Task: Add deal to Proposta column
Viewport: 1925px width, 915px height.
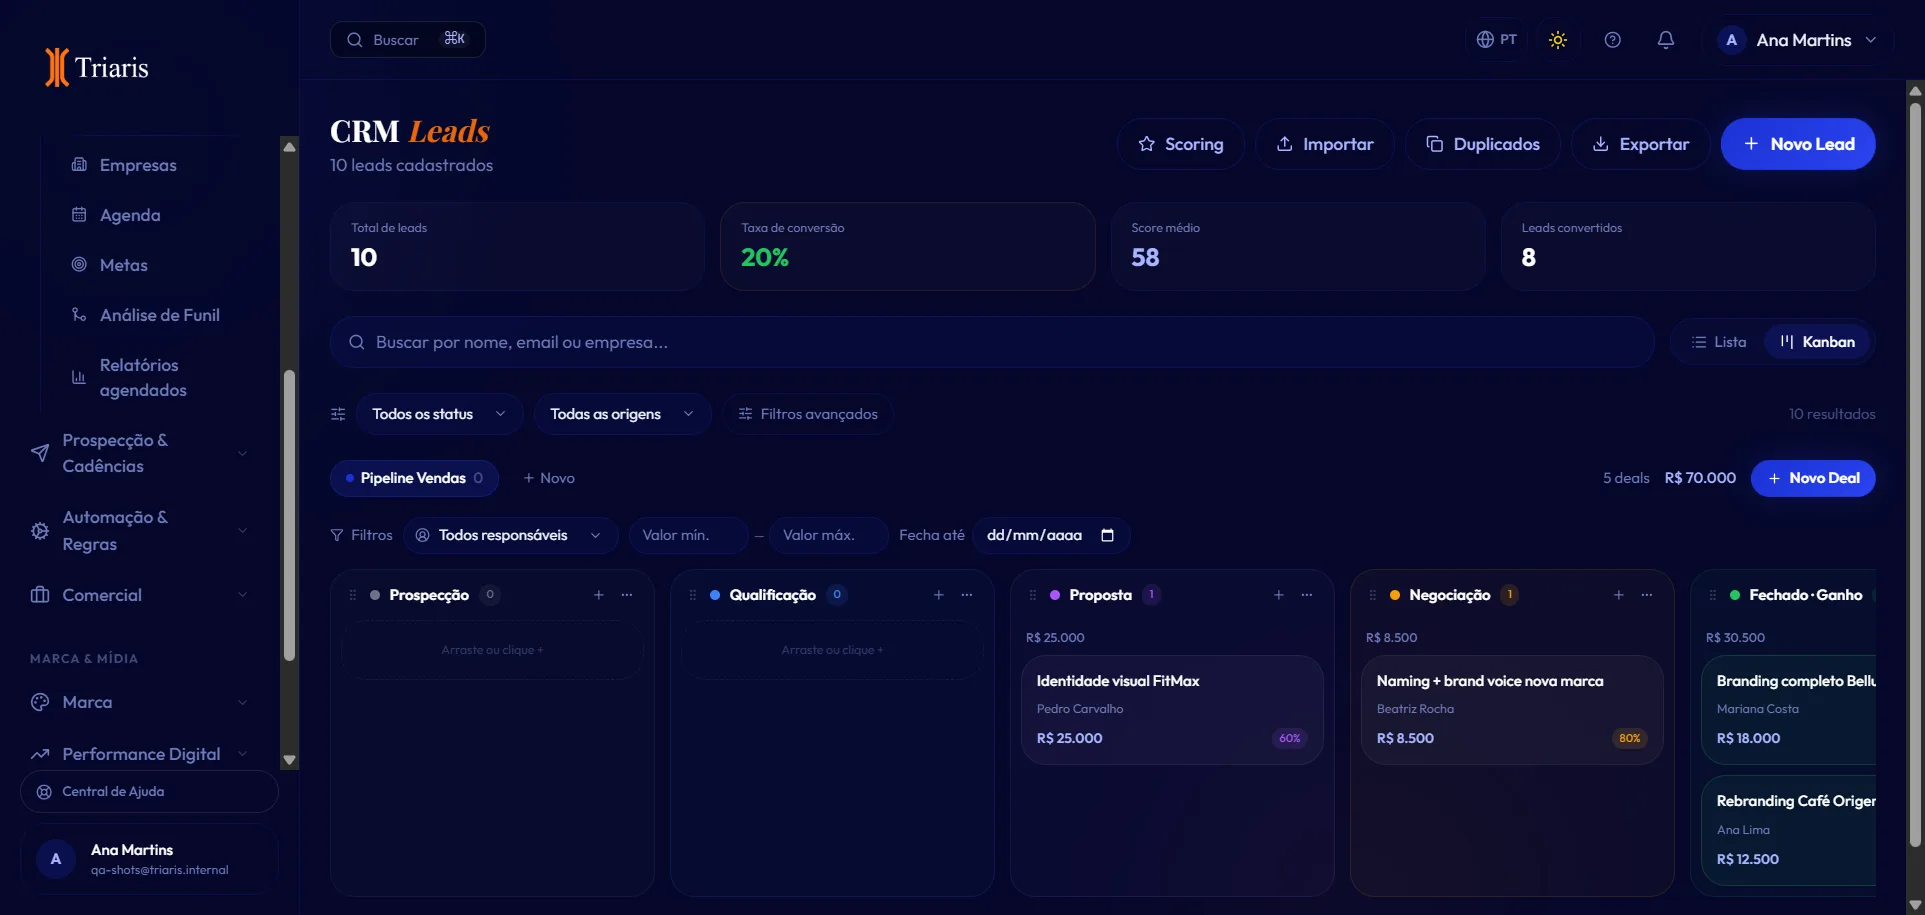Action: (1279, 595)
